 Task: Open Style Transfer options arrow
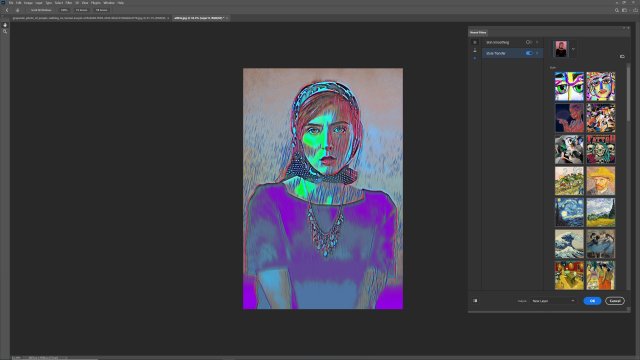tap(537, 53)
